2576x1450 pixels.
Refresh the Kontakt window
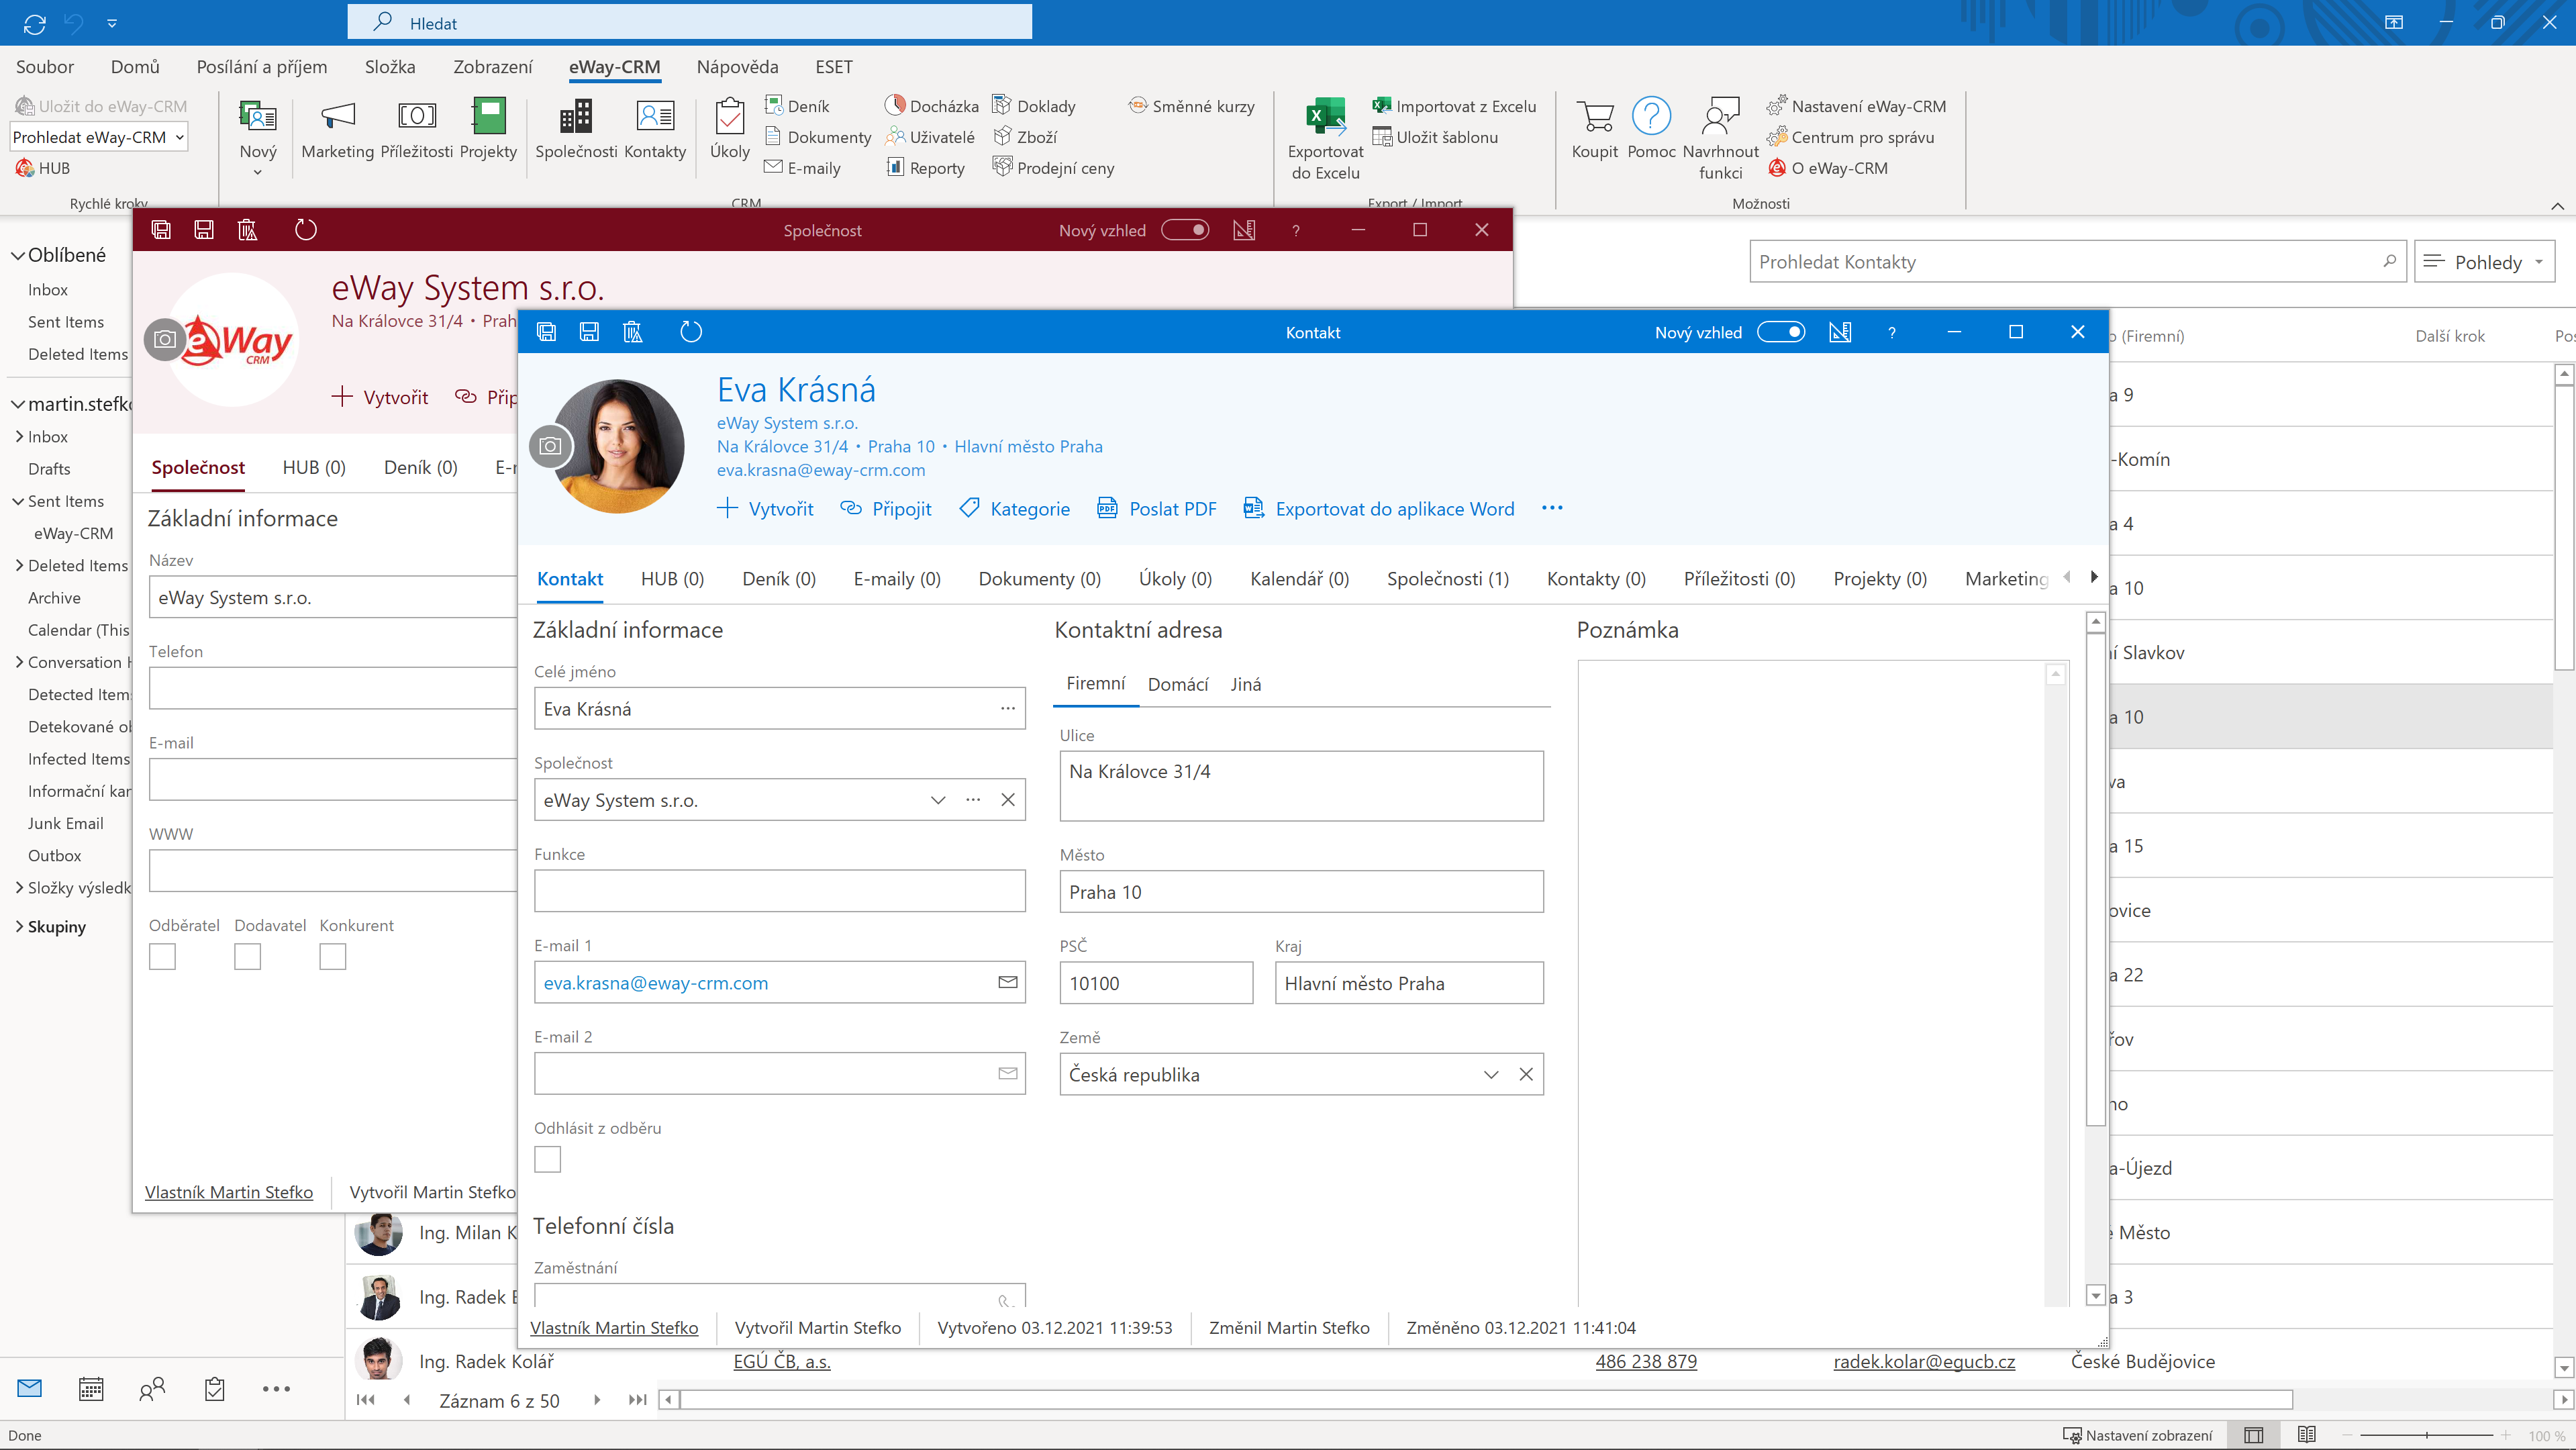(691, 332)
